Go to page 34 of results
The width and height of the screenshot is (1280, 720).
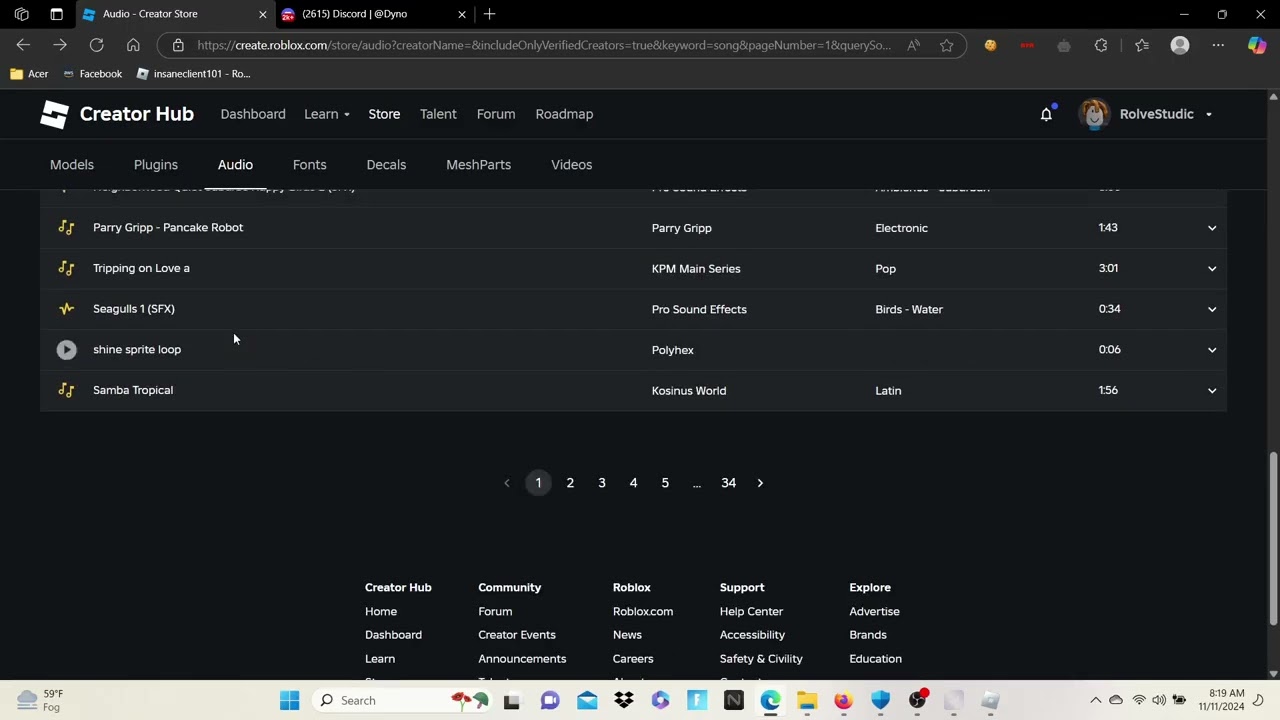pos(728,483)
